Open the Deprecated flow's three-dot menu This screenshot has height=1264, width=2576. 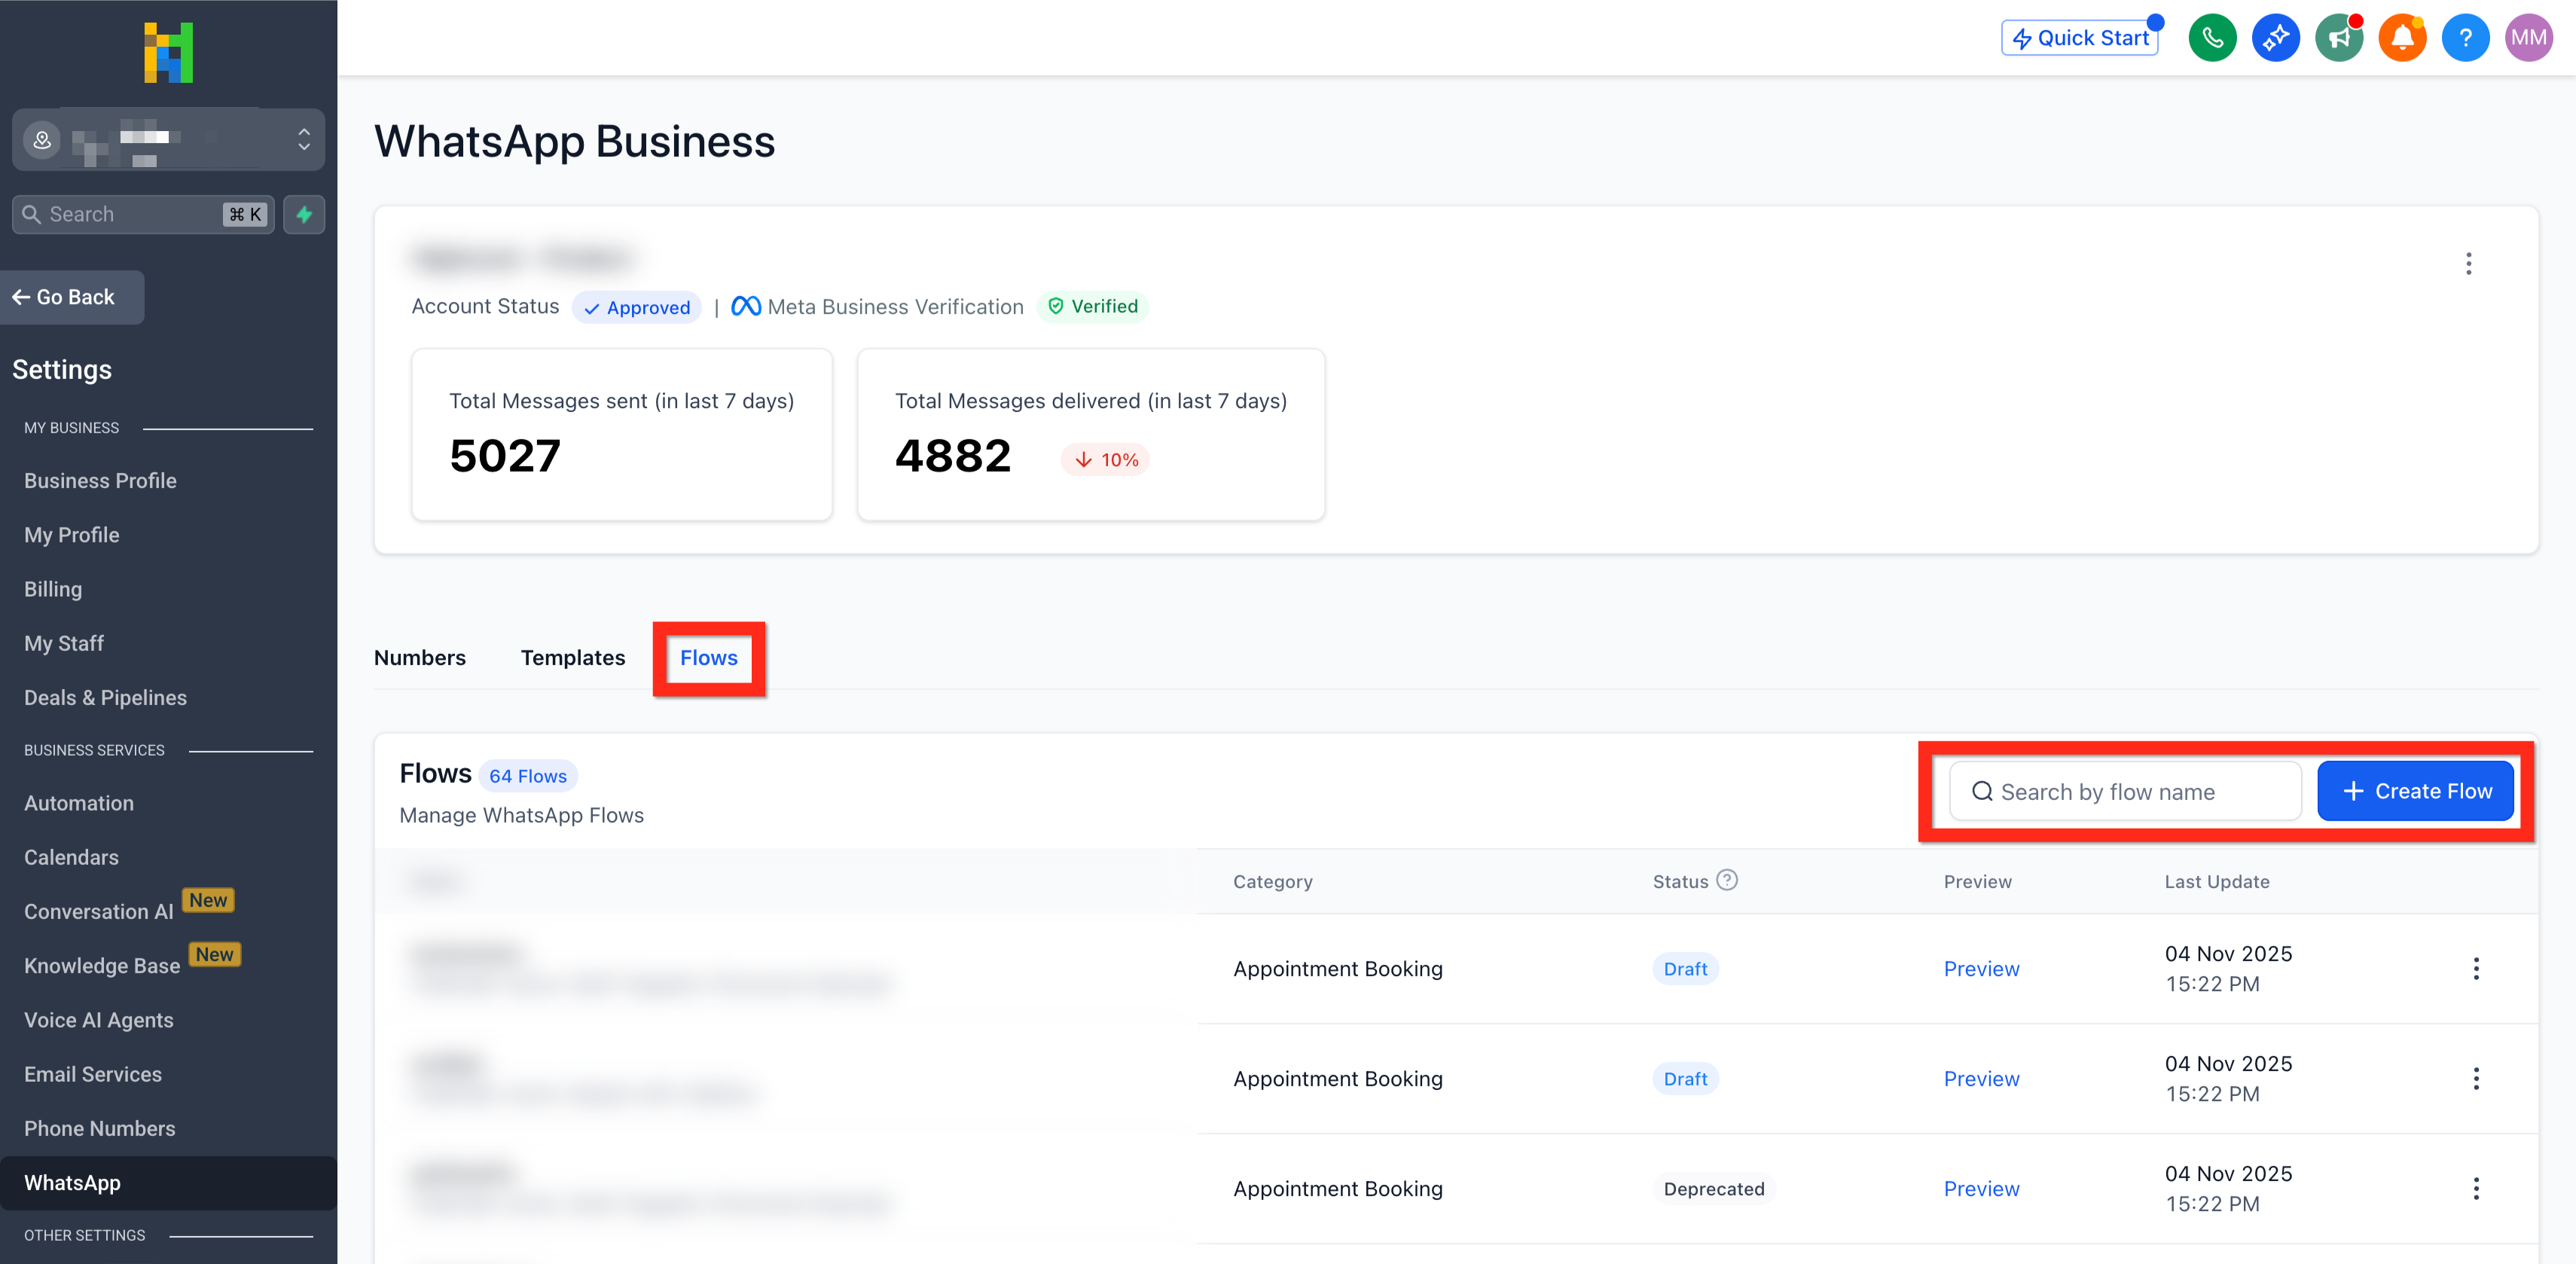[2476, 1188]
